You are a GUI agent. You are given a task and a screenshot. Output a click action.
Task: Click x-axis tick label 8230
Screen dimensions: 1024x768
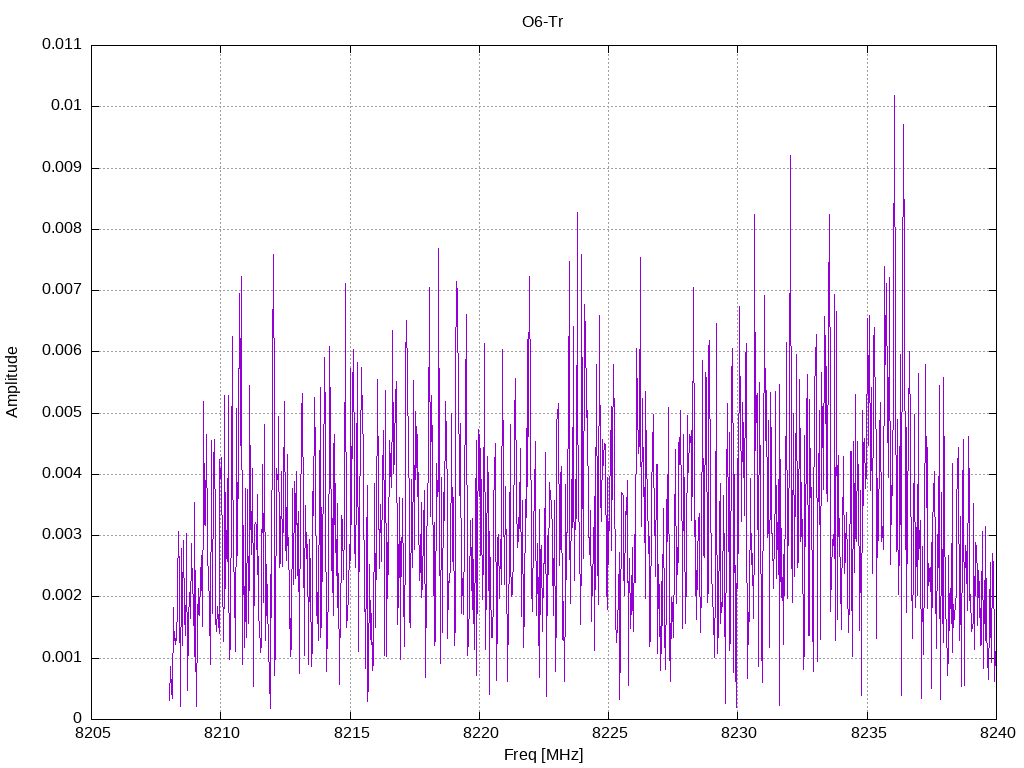(x=739, y=733)
